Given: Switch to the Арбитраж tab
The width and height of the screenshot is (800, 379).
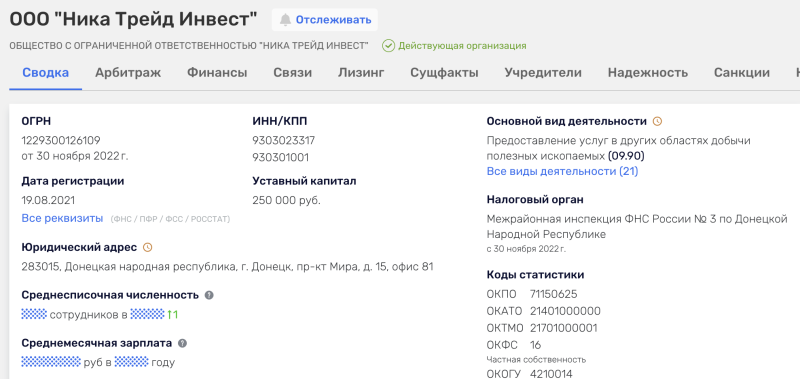Looking at the screenshot, I should pyautogui.click(x=128, y=72).
